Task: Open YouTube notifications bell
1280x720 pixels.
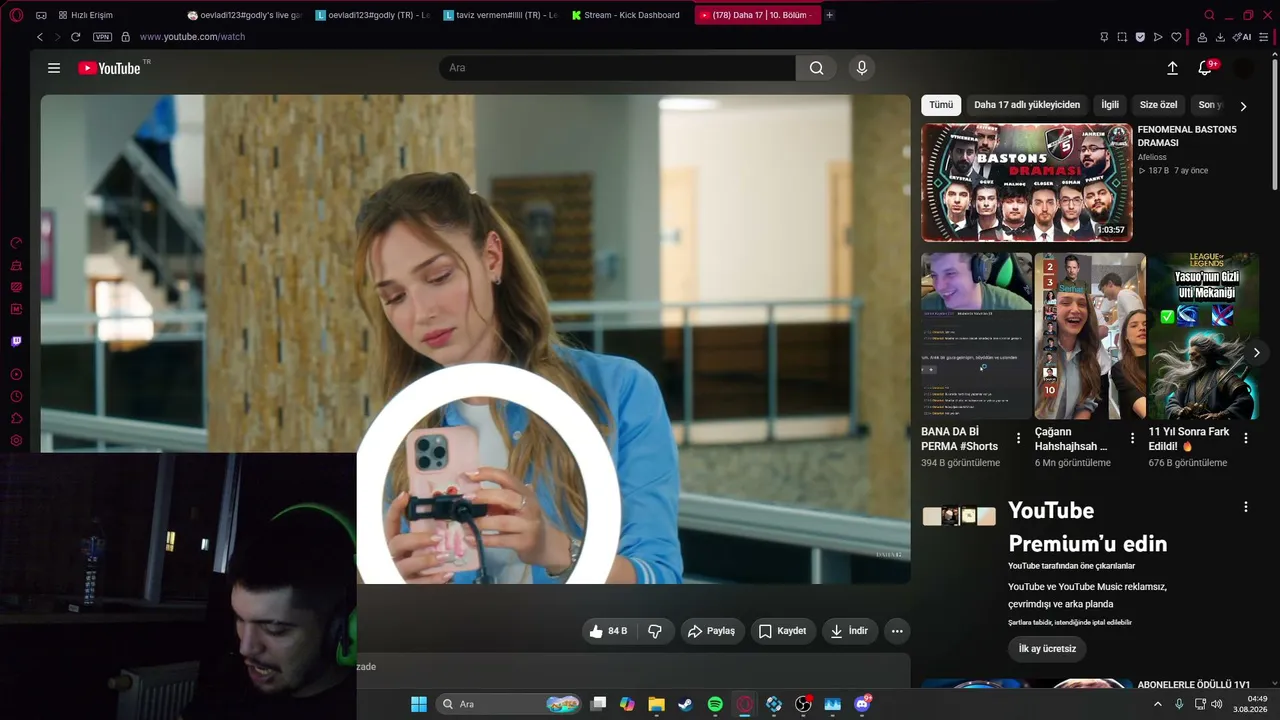Action: [1205, 68]
